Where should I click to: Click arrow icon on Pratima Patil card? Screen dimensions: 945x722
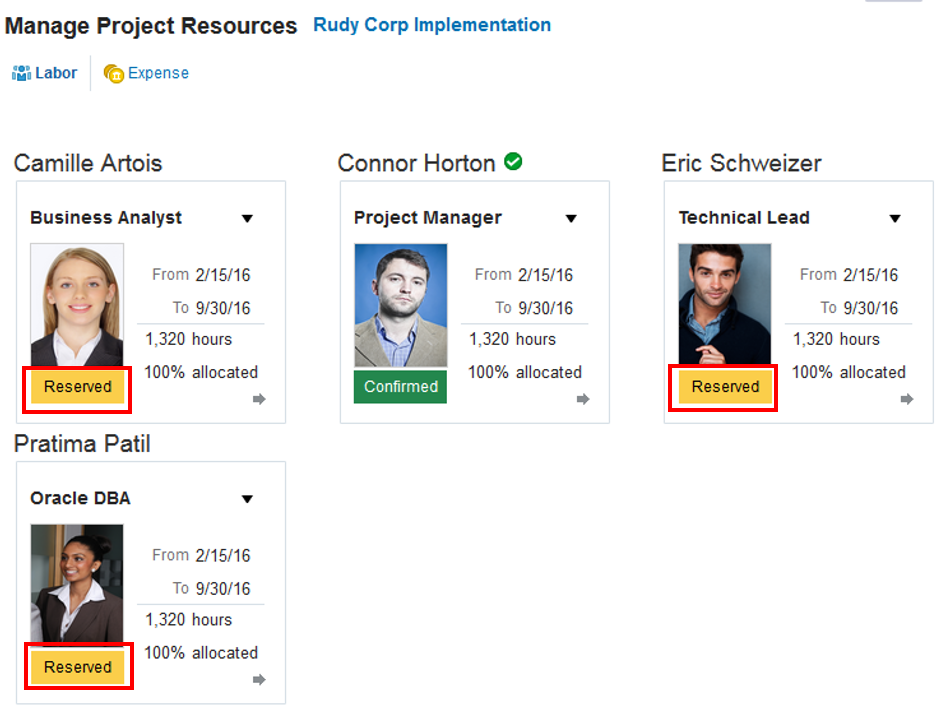259,680
